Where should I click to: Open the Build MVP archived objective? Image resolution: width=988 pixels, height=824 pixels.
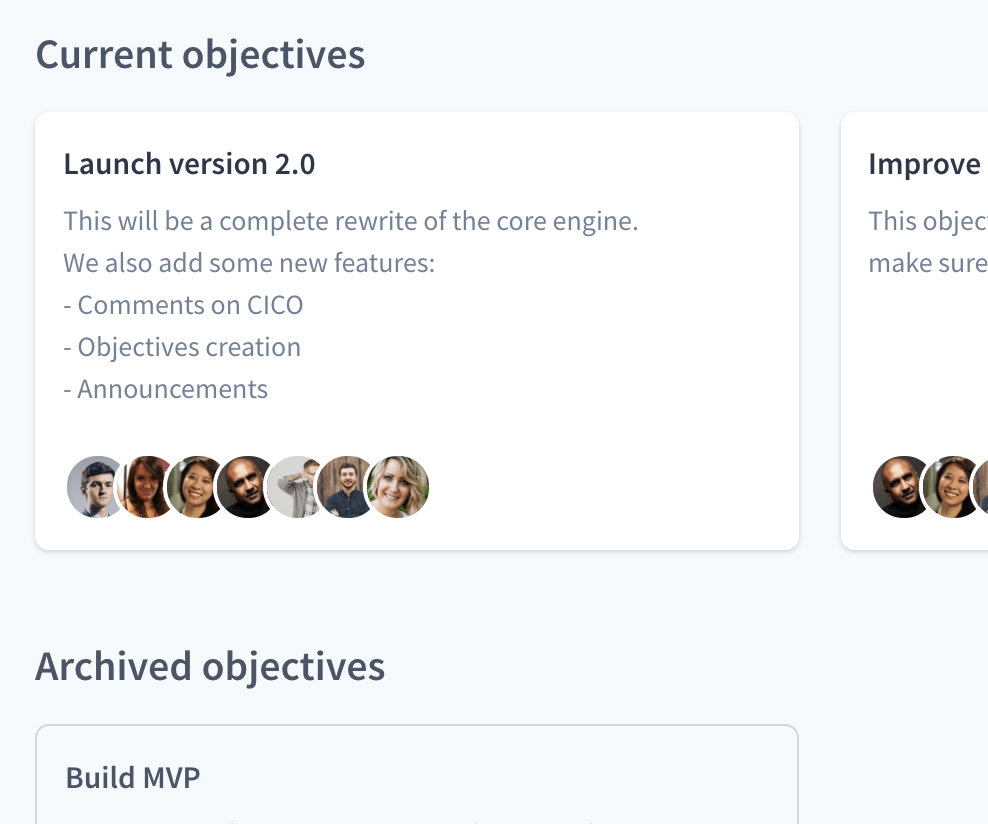click(133, 778)
